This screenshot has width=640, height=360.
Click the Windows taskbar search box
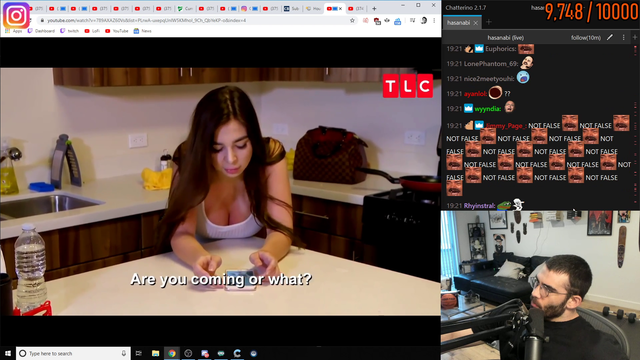(x=73, y=353)
